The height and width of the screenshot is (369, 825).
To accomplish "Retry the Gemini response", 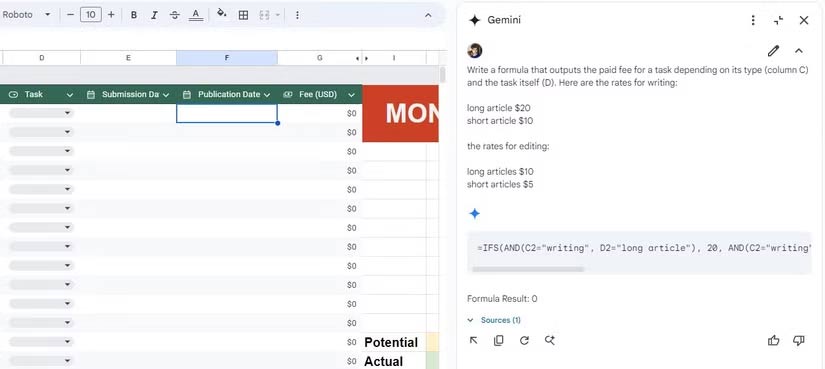I will click(x=524, y=341).
